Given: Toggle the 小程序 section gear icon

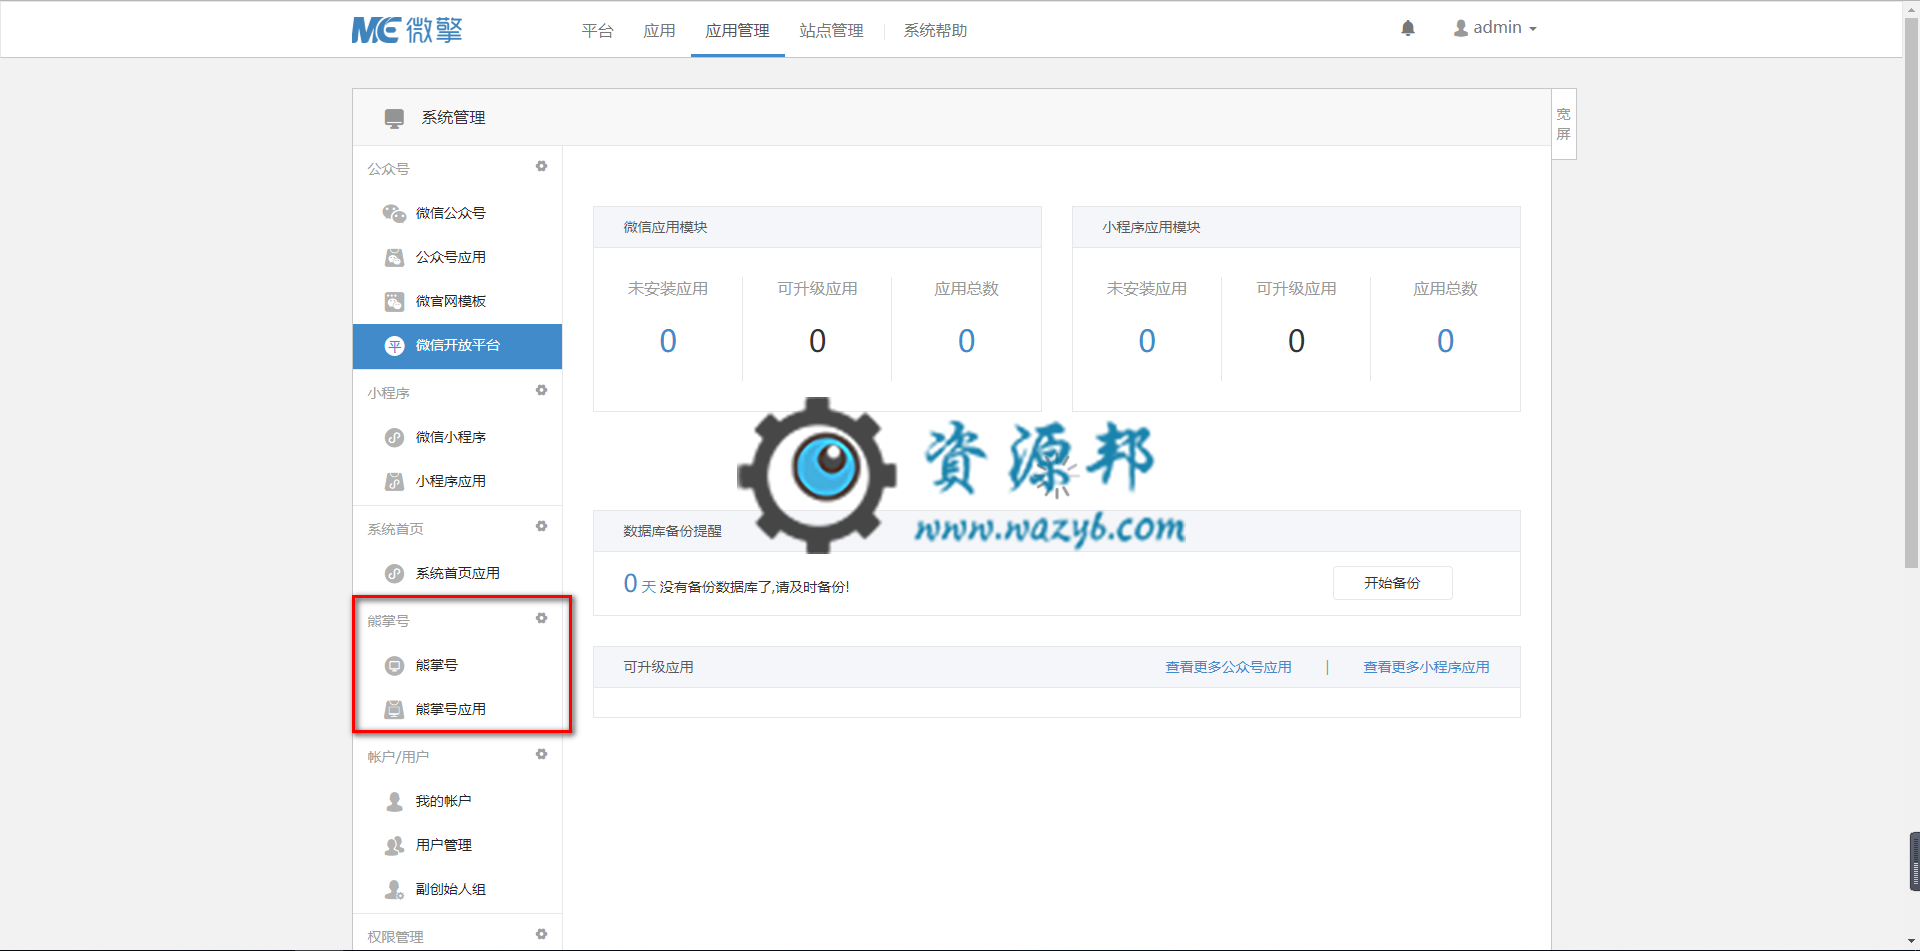Looking at the screenshot, I should pyautogui.click(x=541, y=390).
